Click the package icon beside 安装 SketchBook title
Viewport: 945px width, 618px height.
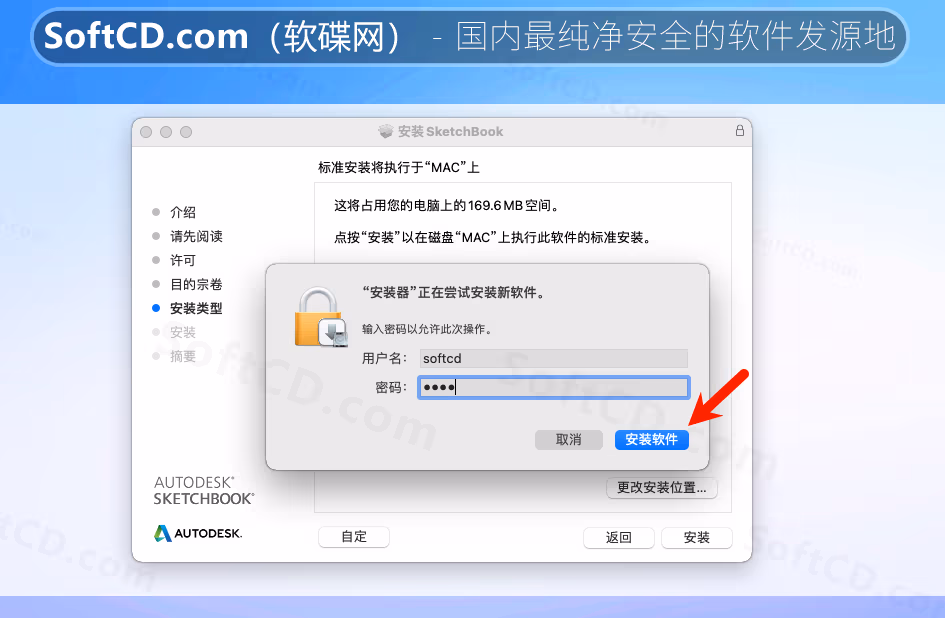385,131
